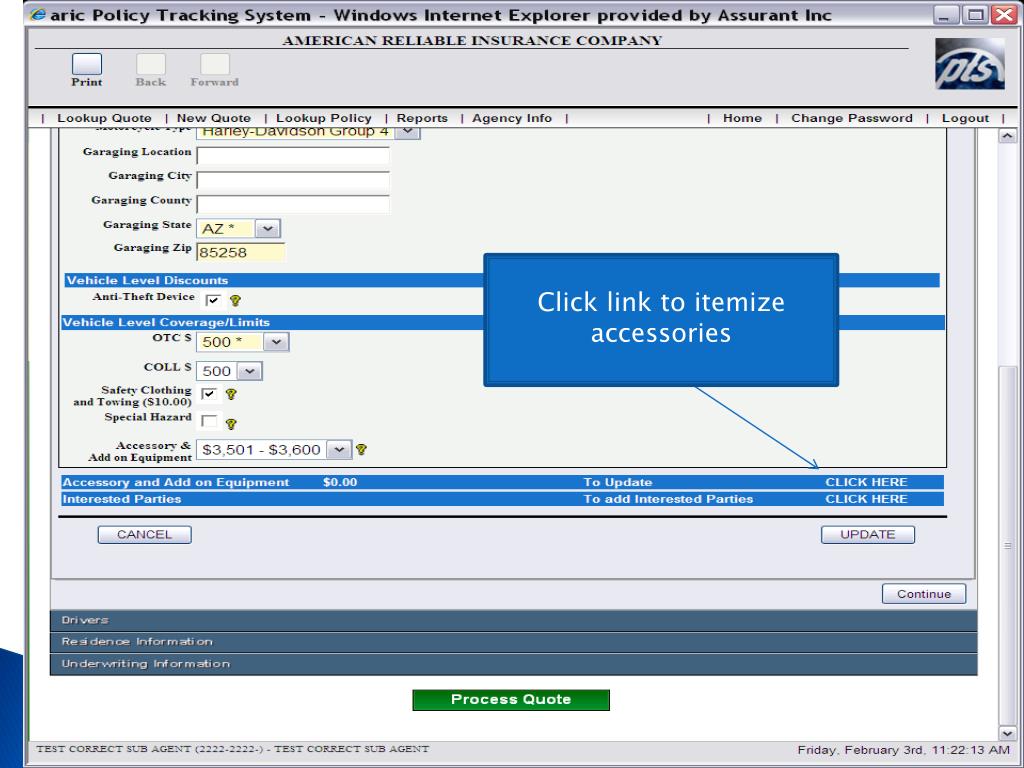
Task: Click Internet Explorer icon in title bar
Action: [38, 14]
